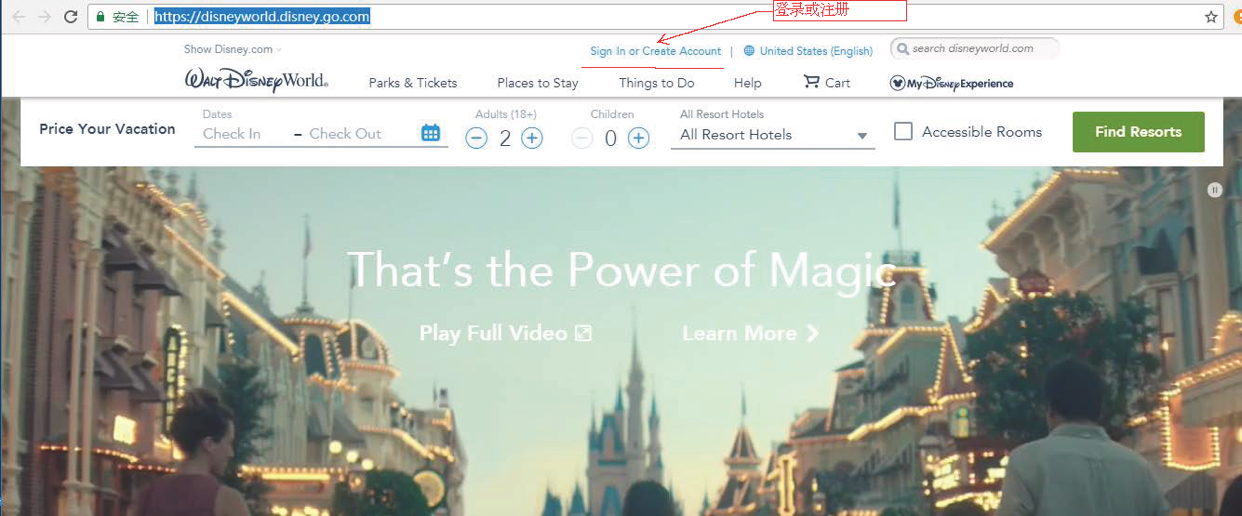Click the Sign In or Create Account link
This screenshot has height=516, width=1242.
(x=655, y=51)
